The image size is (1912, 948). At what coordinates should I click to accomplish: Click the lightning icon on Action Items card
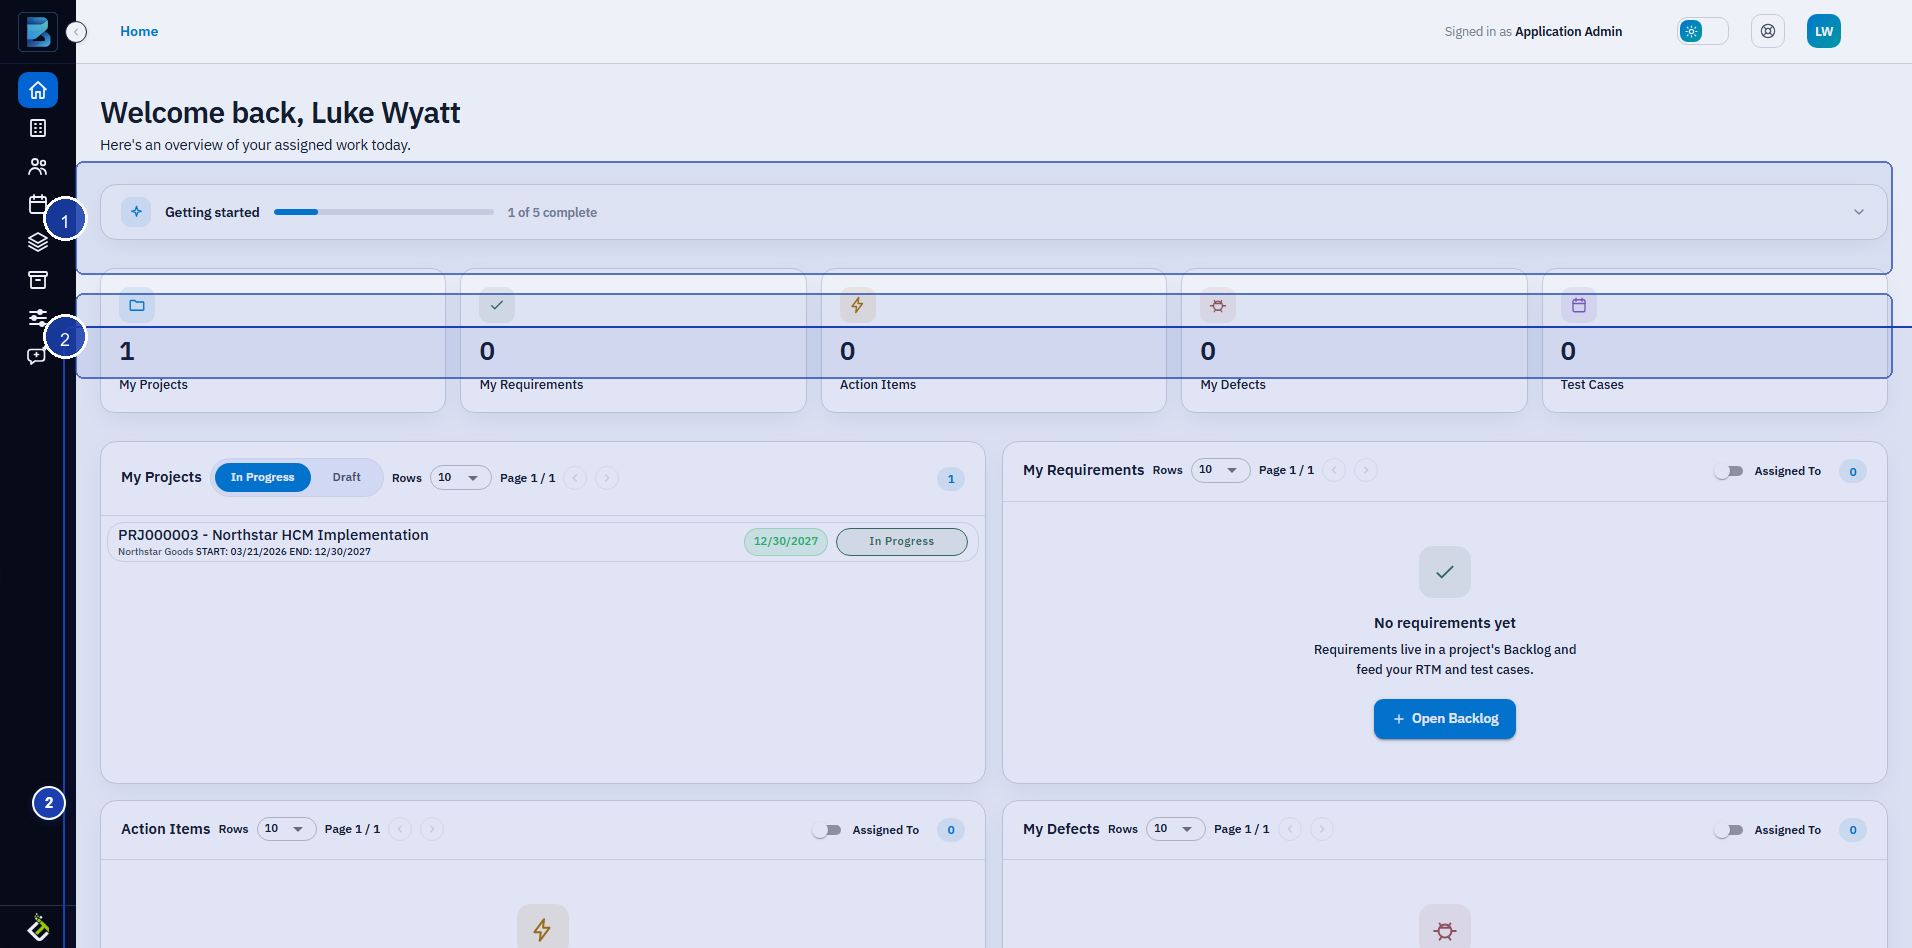coord(858,305)
